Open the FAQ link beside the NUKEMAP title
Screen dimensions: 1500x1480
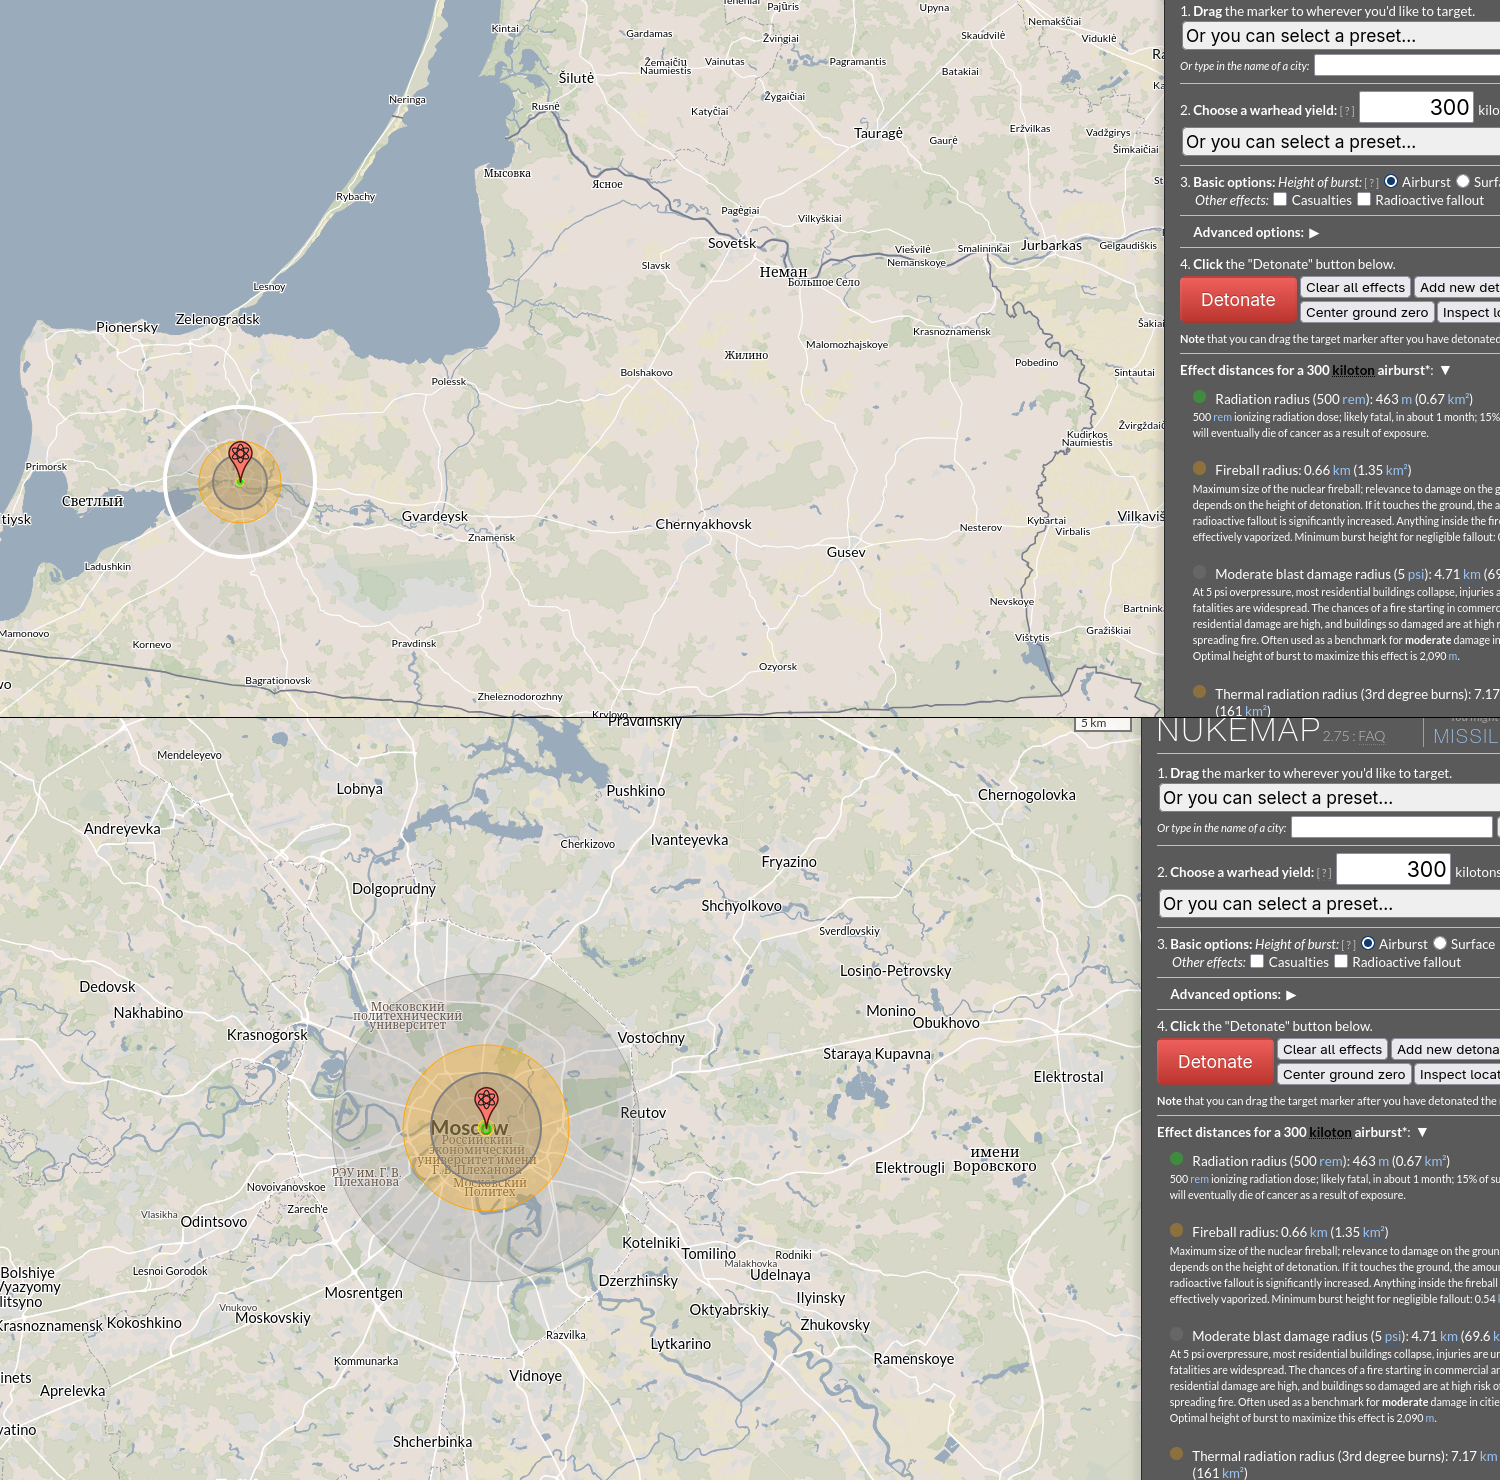(x=1371, y=736)
